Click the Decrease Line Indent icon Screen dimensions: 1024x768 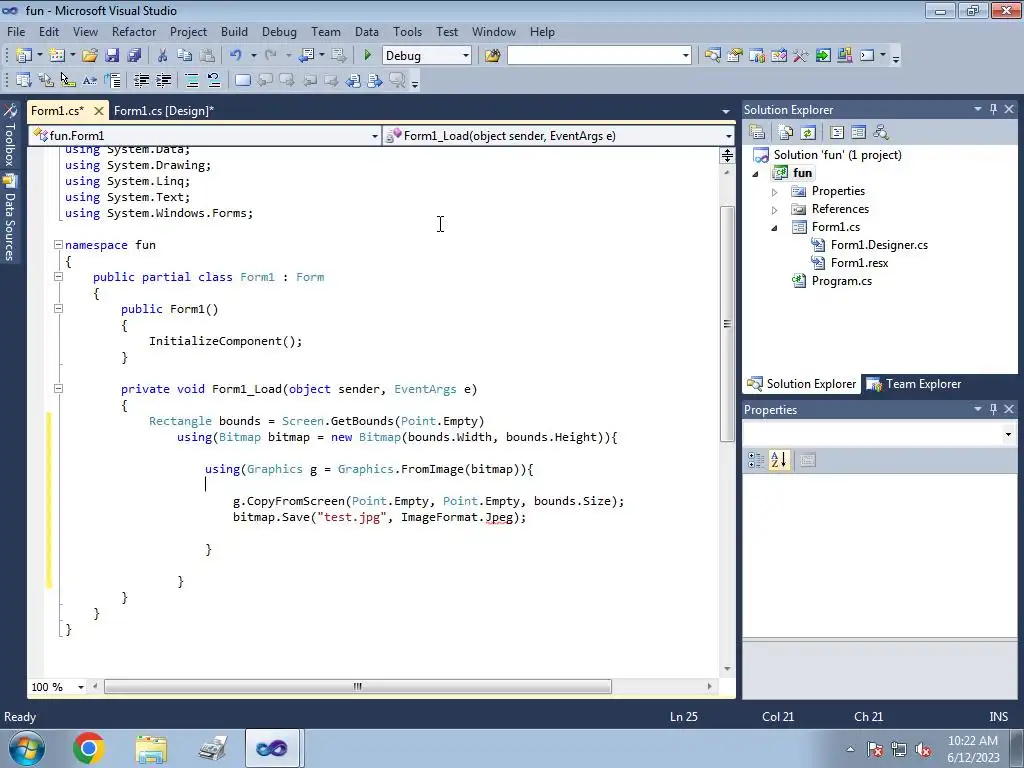[x=141, y=80]
